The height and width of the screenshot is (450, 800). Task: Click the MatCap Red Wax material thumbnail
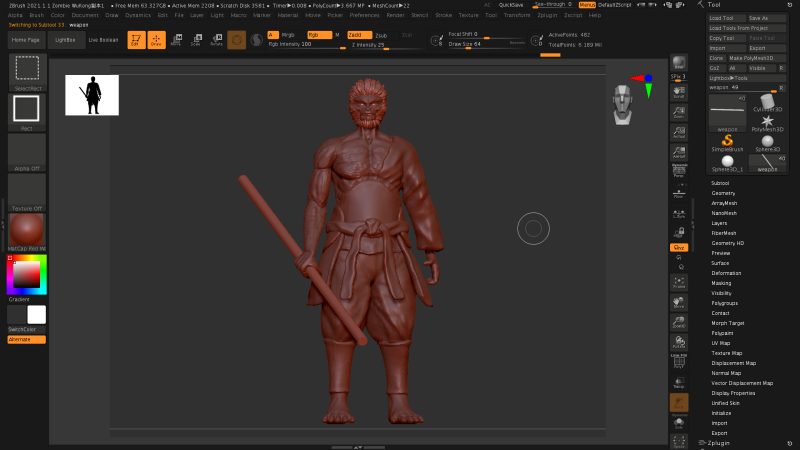pyautogui.click(x=27, y=231)
